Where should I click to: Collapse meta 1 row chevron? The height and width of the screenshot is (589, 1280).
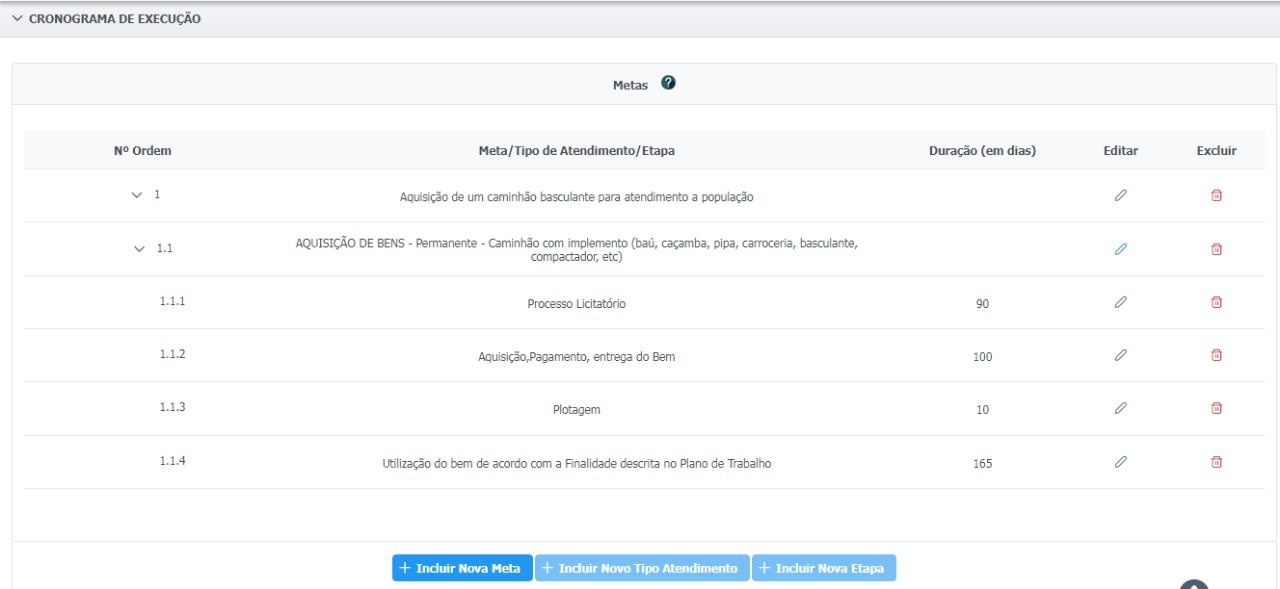click(x=137, y=195)
